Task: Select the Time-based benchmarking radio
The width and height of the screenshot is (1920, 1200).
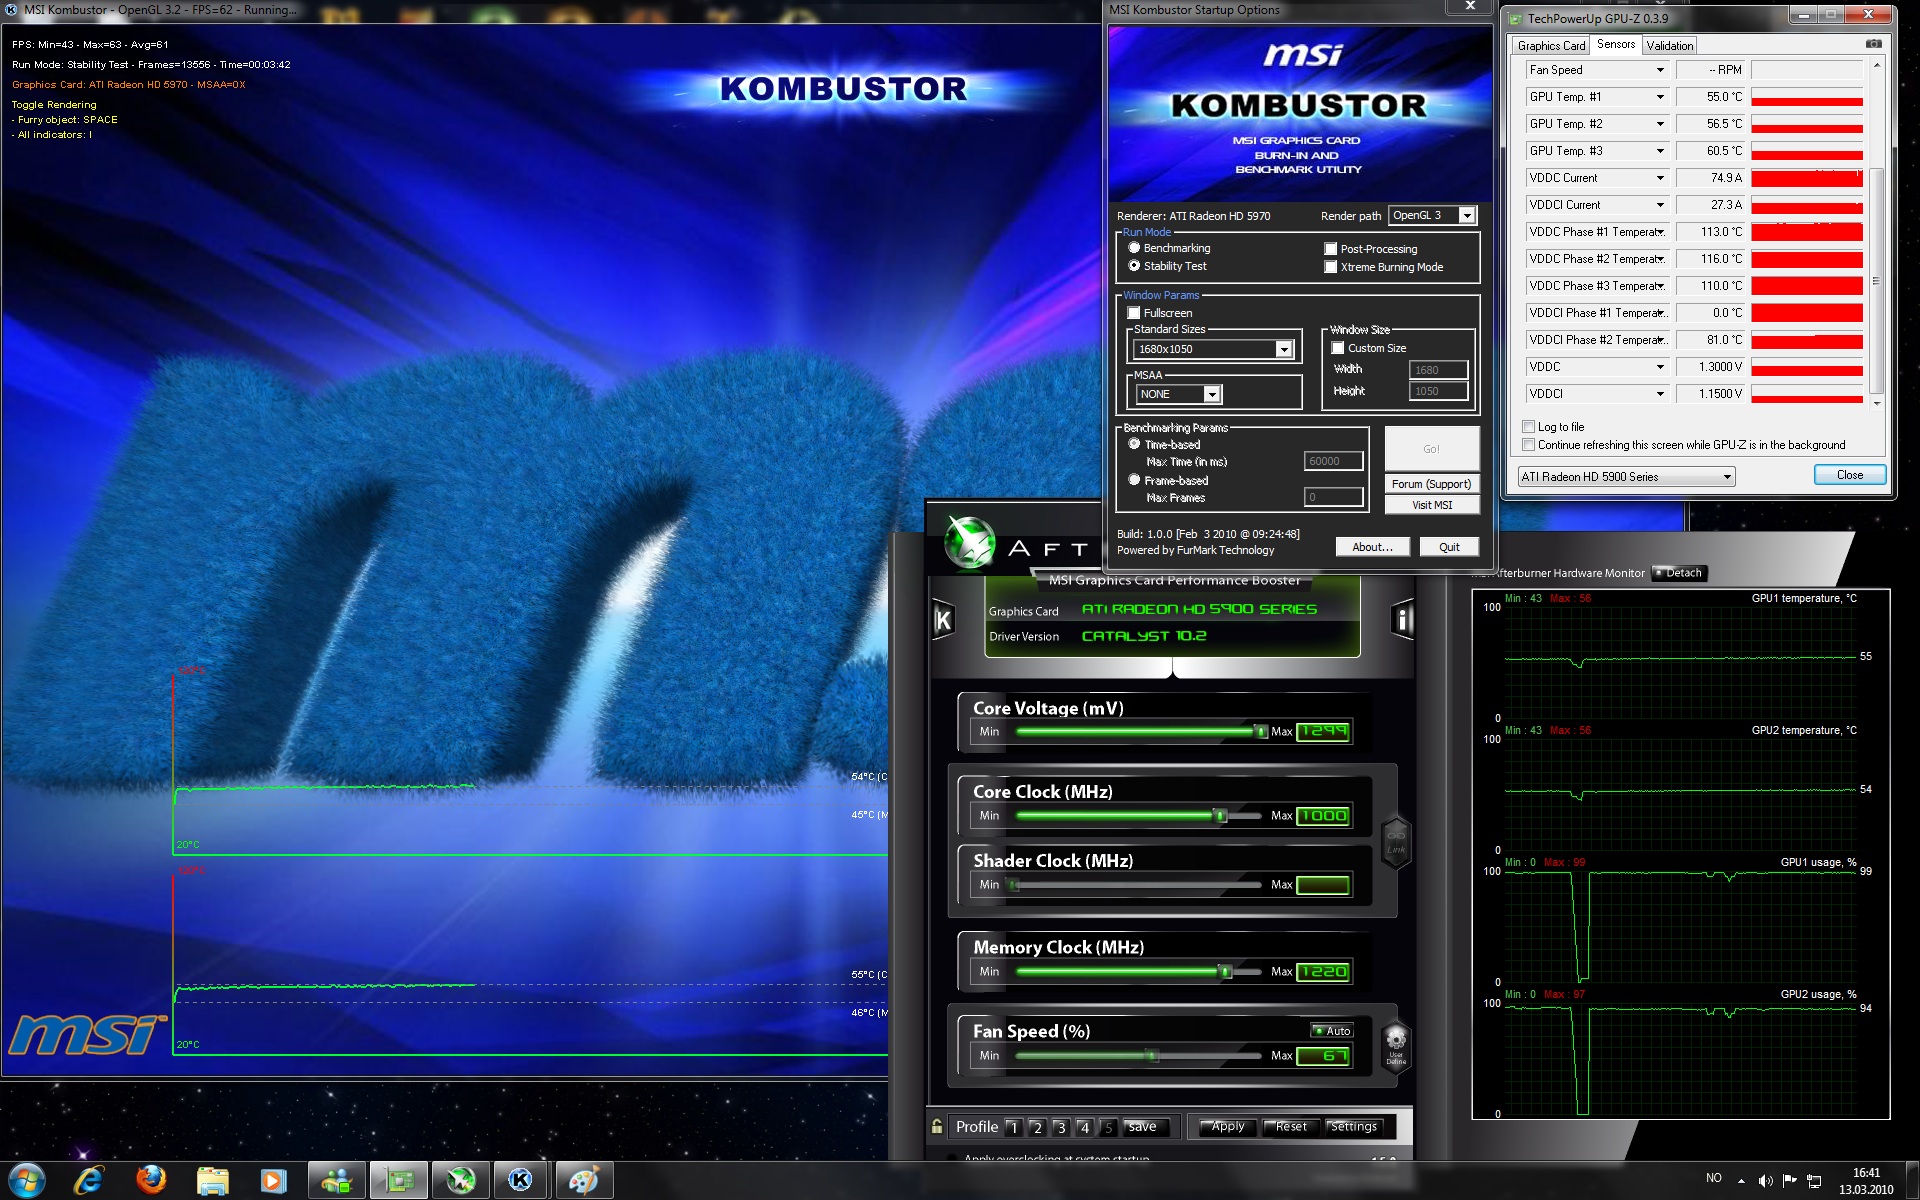Action: (x=1134, y=444)
